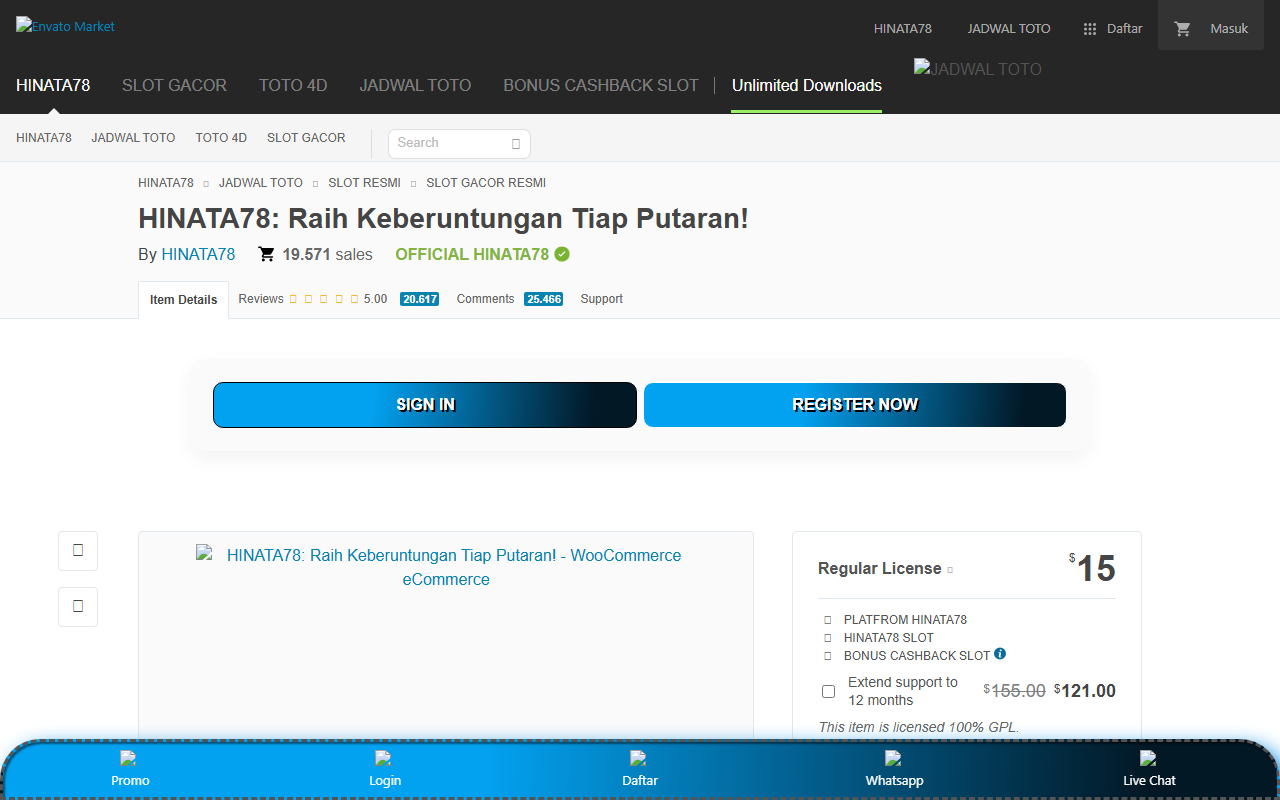Open the HINATA78 link in the top bar
This screenshot has width=1280, height=800.
coord(903,29)
